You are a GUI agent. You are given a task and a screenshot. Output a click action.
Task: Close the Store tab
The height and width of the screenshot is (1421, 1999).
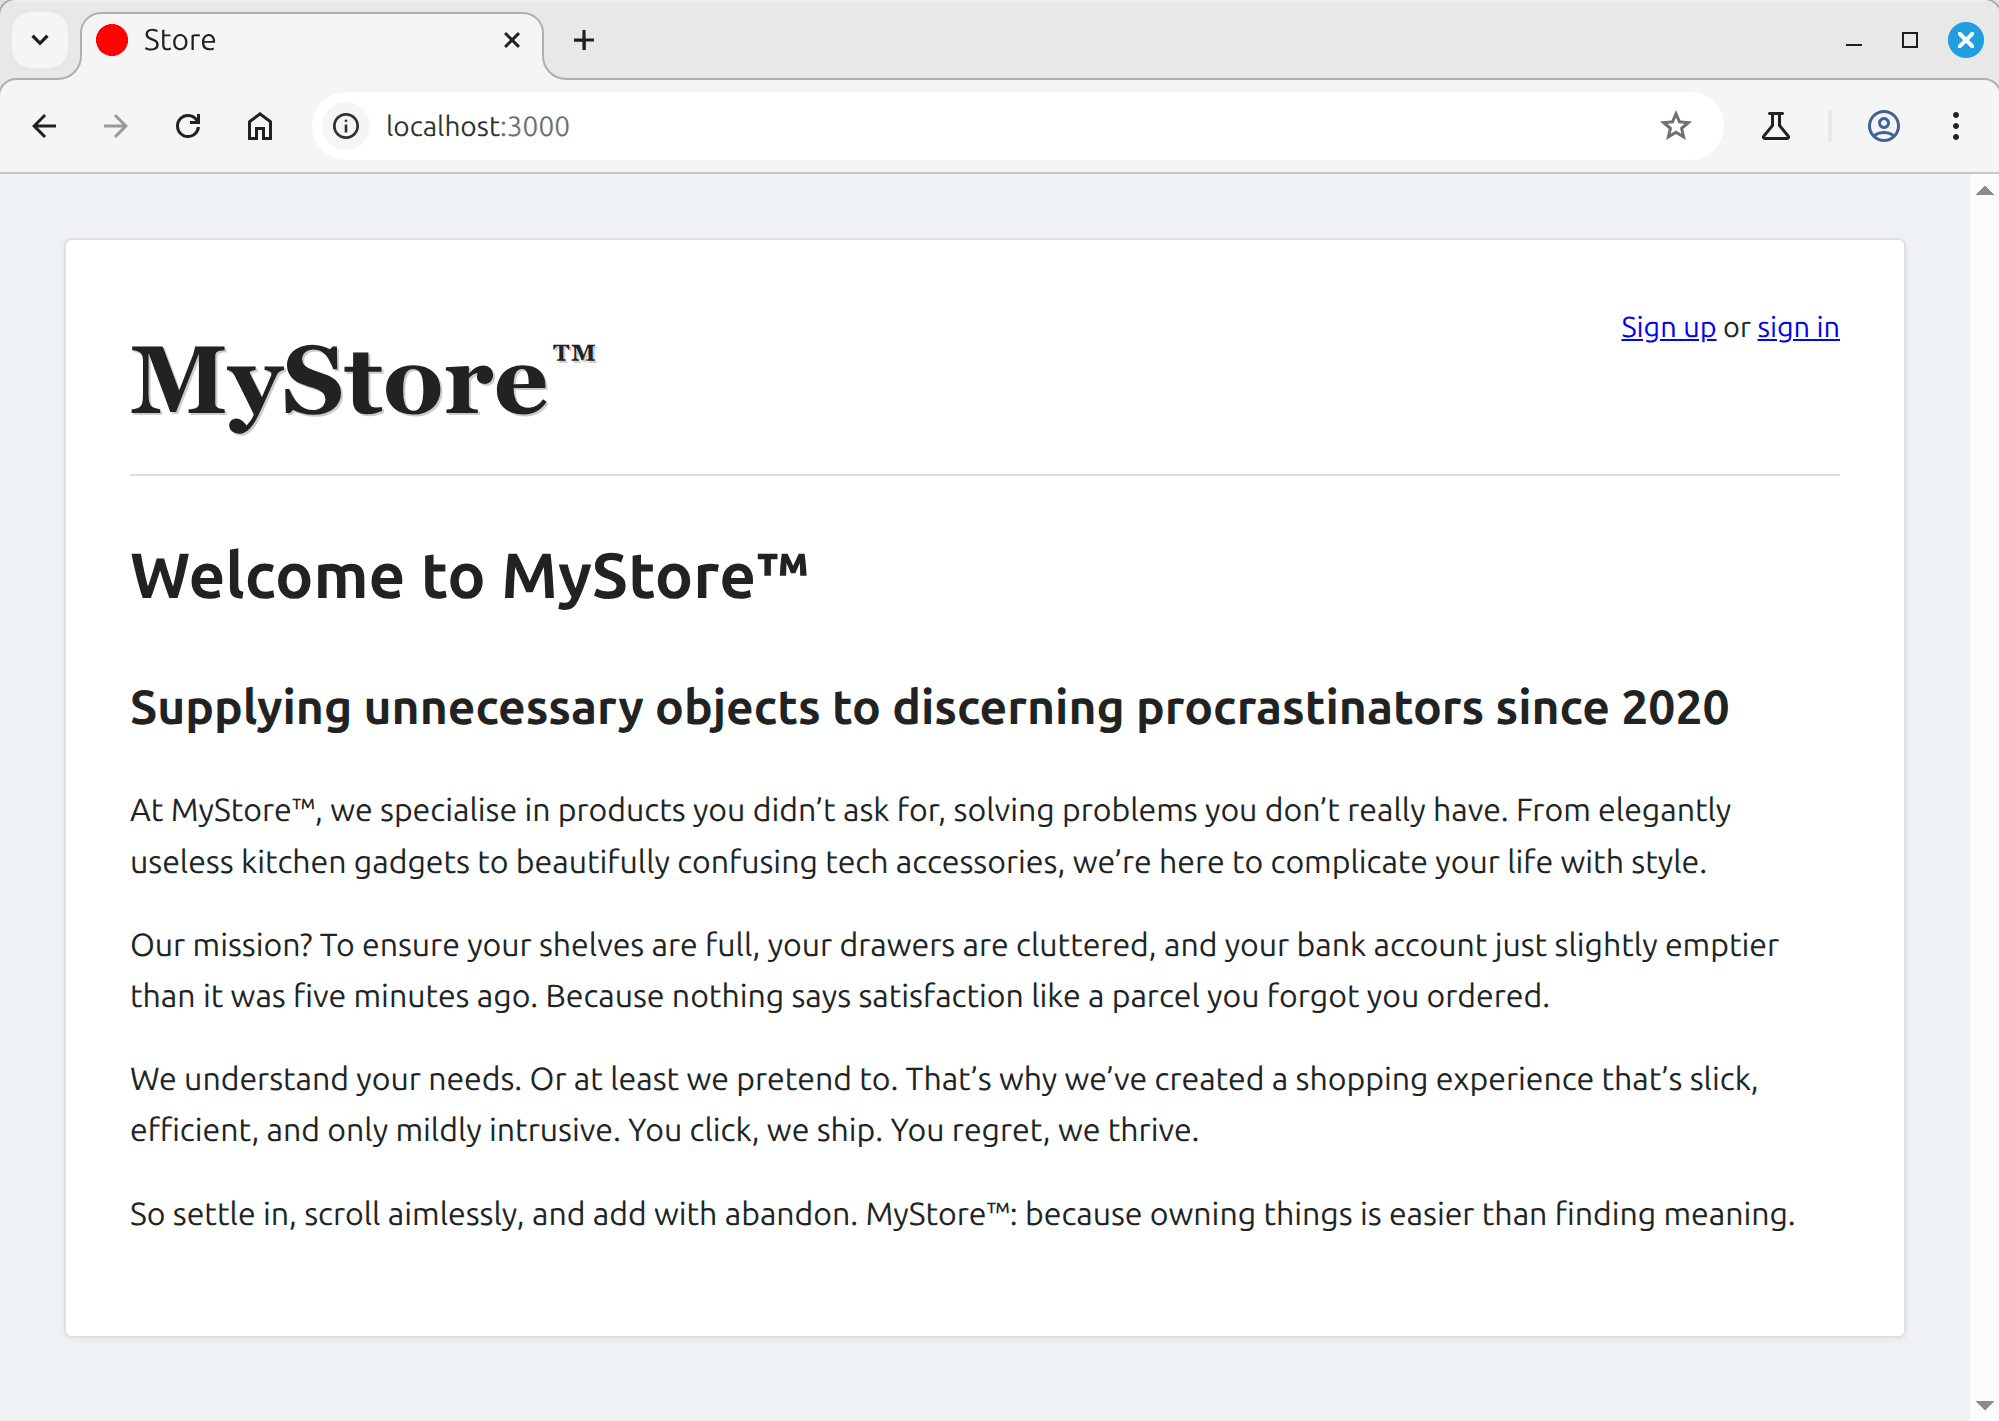(511, 40)
